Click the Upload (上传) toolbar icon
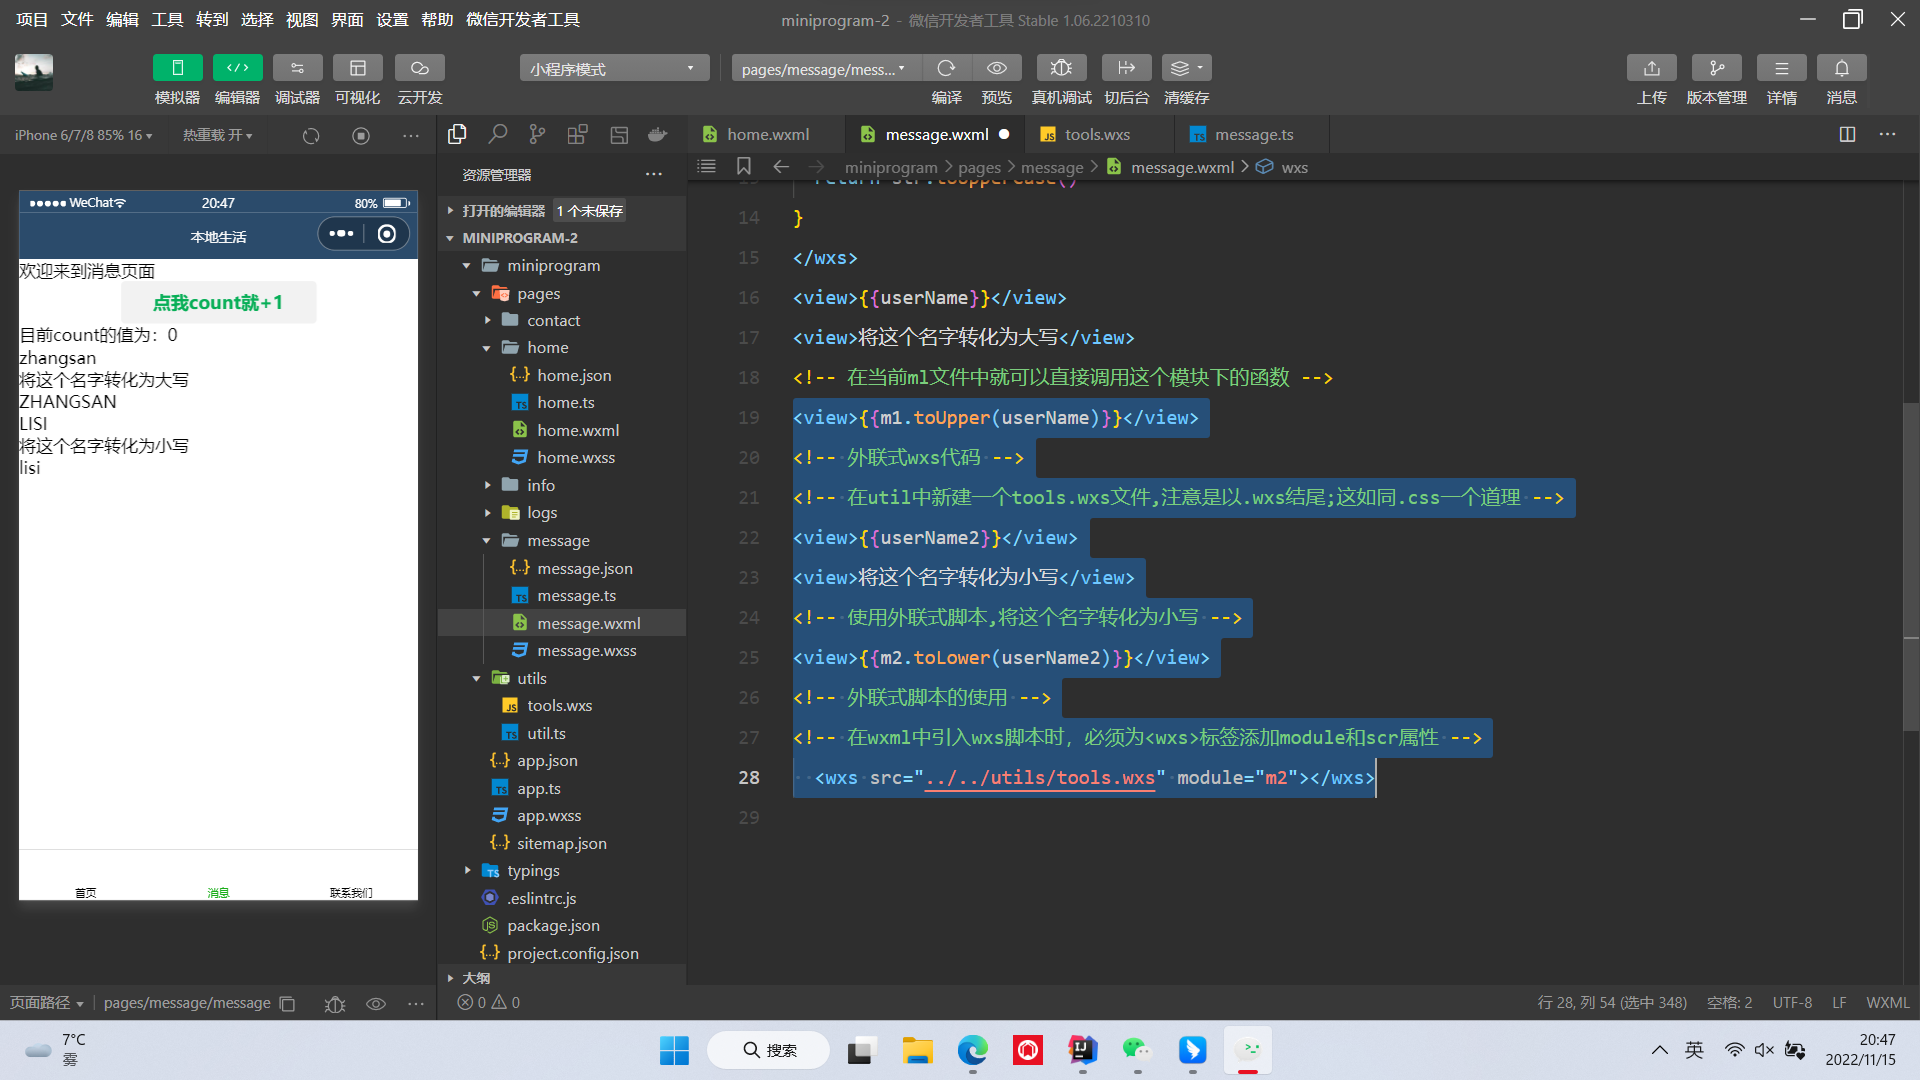Viewport: 1920px width, 1080px height. [x=1651, y=68]
